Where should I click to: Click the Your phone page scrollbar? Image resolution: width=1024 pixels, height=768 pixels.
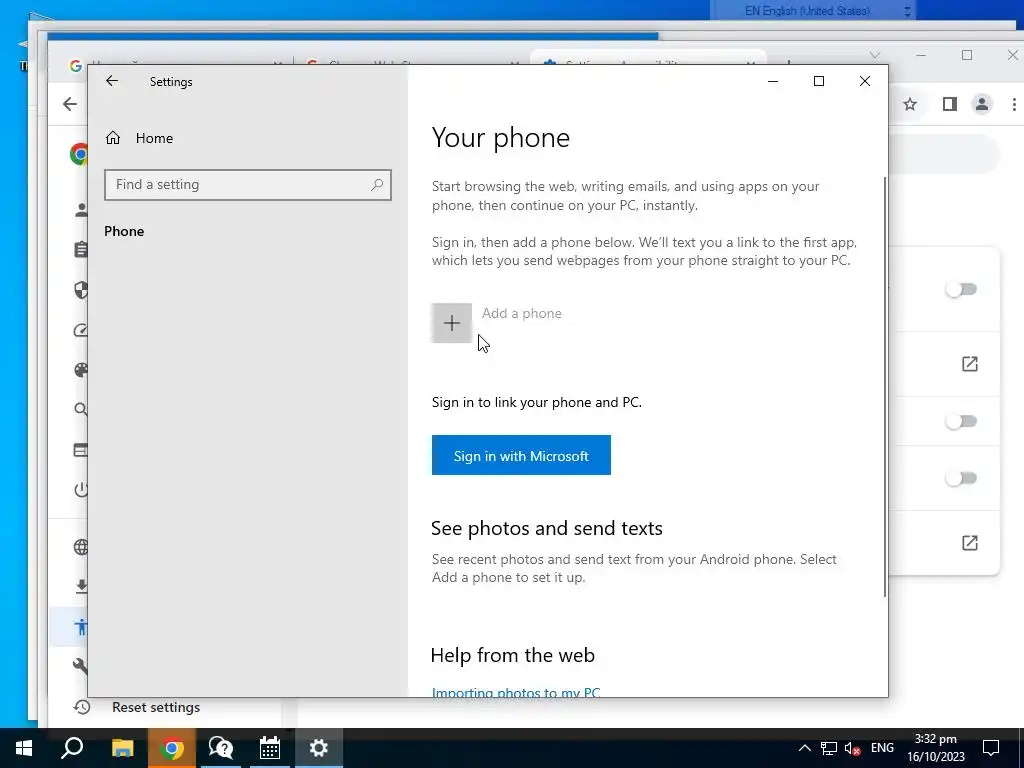pyautogui.click(x=885, y=385)
